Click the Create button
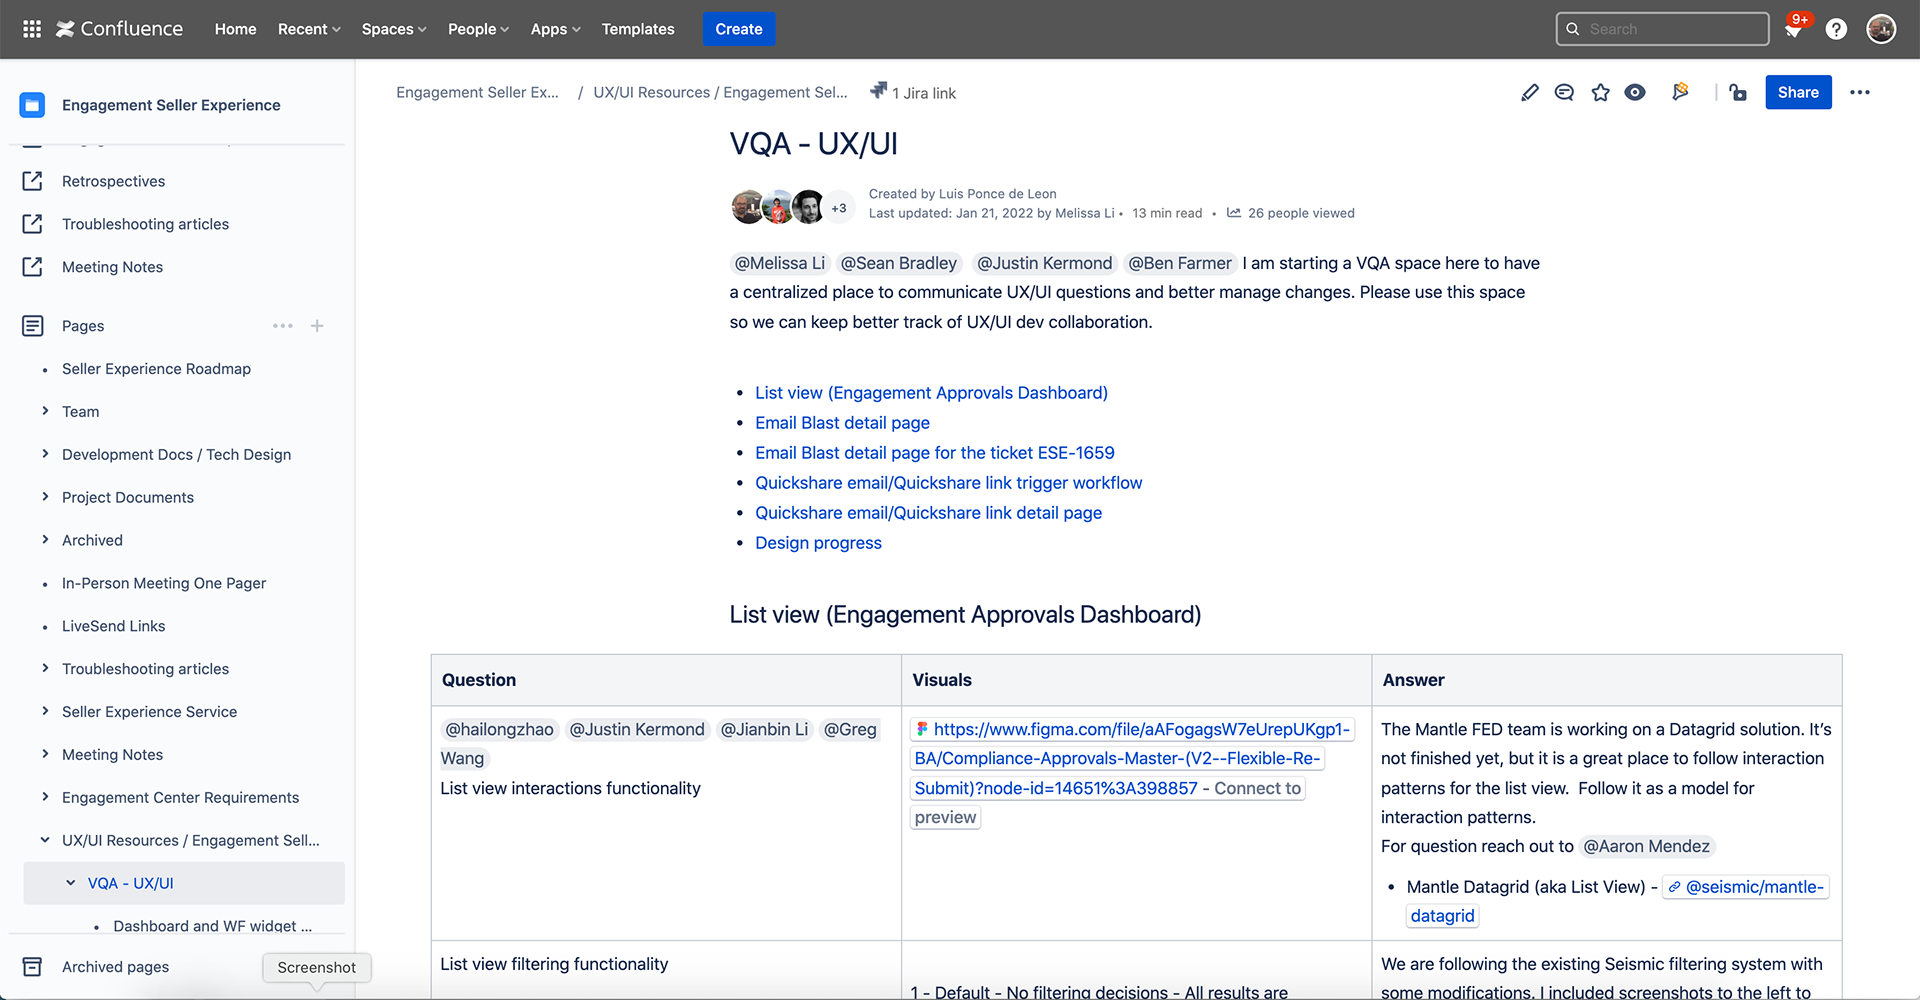Image resolution: width=1920 pixels, height=1000 pixels. point(739,29)
